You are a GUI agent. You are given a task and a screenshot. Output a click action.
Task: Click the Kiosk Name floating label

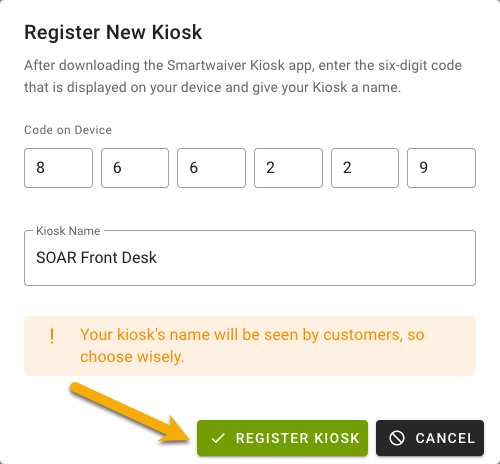tap(68, 231)
